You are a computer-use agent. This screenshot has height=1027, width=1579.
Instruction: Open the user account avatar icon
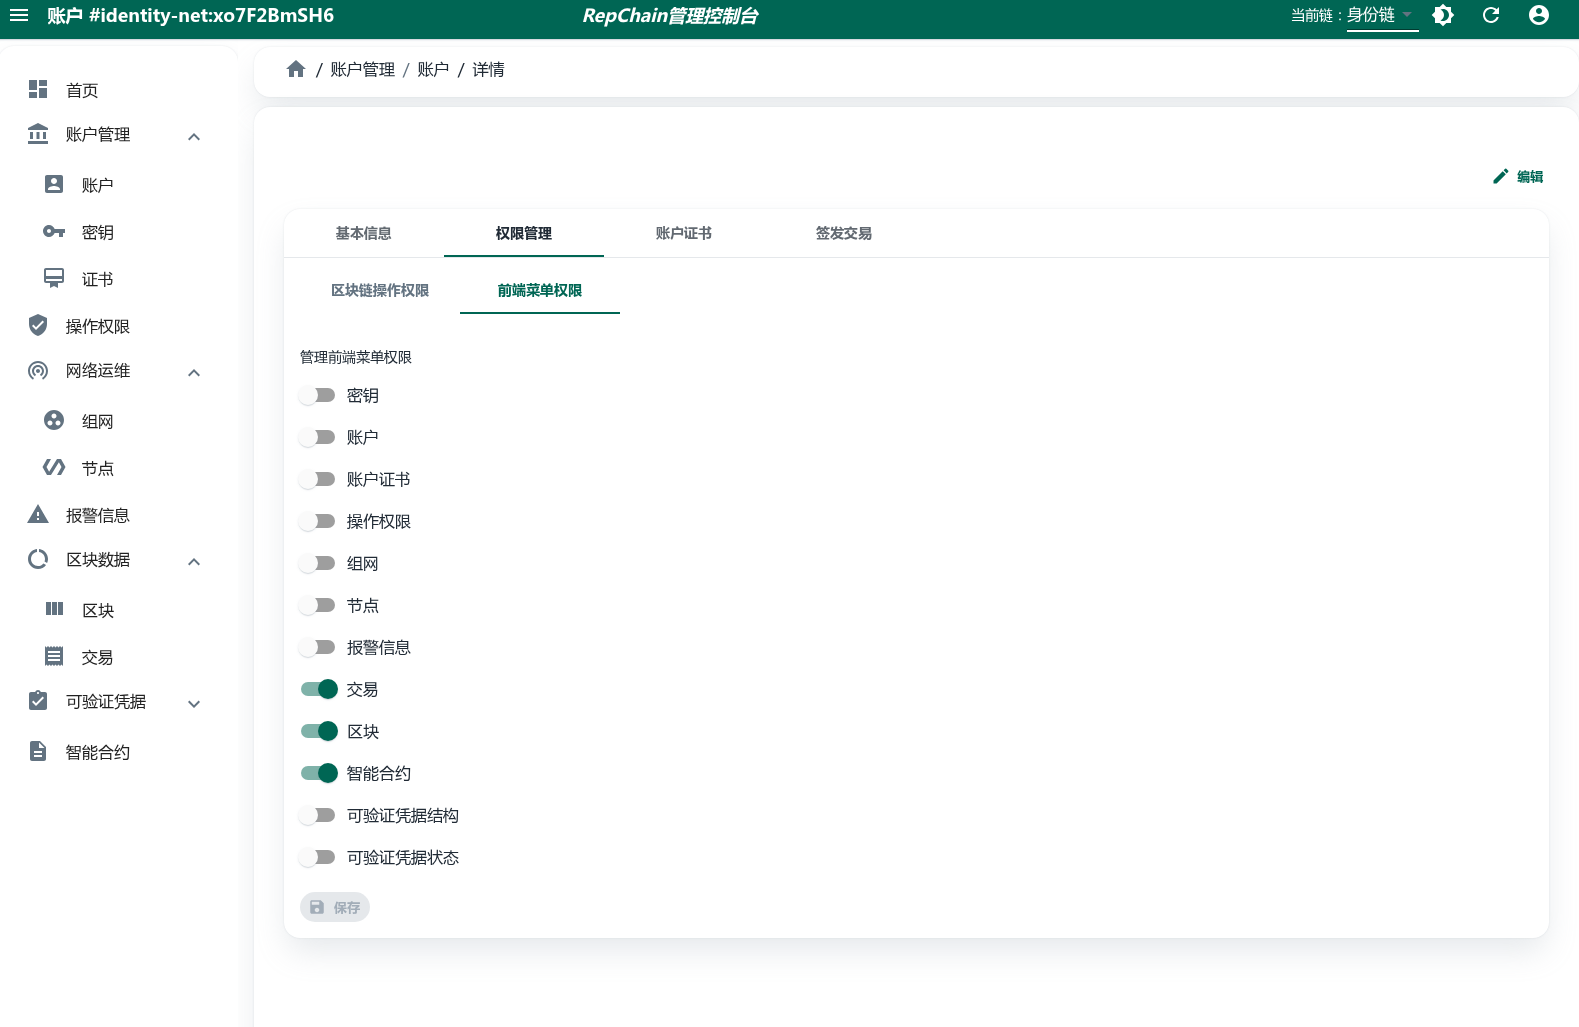(1539, 15)
